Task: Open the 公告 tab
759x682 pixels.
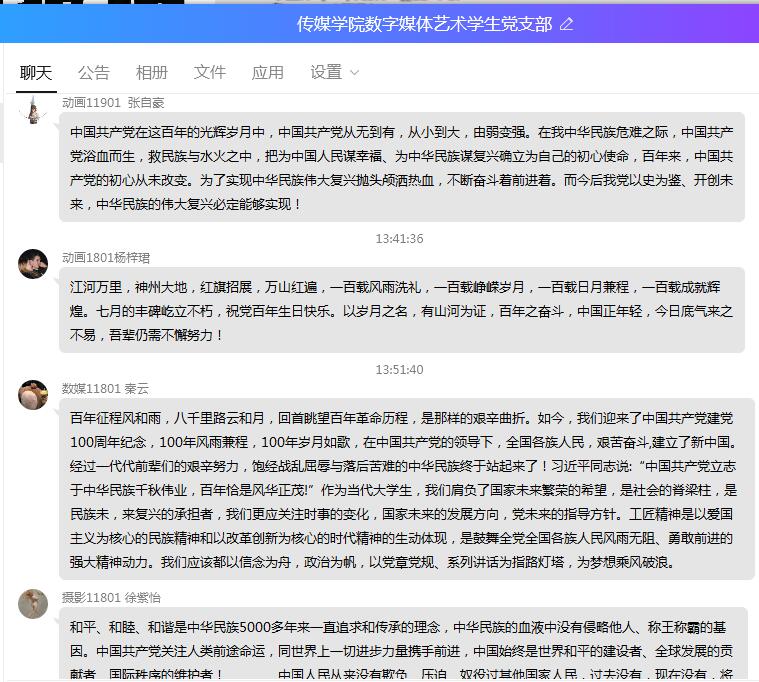Action: [x=94, y=72]
